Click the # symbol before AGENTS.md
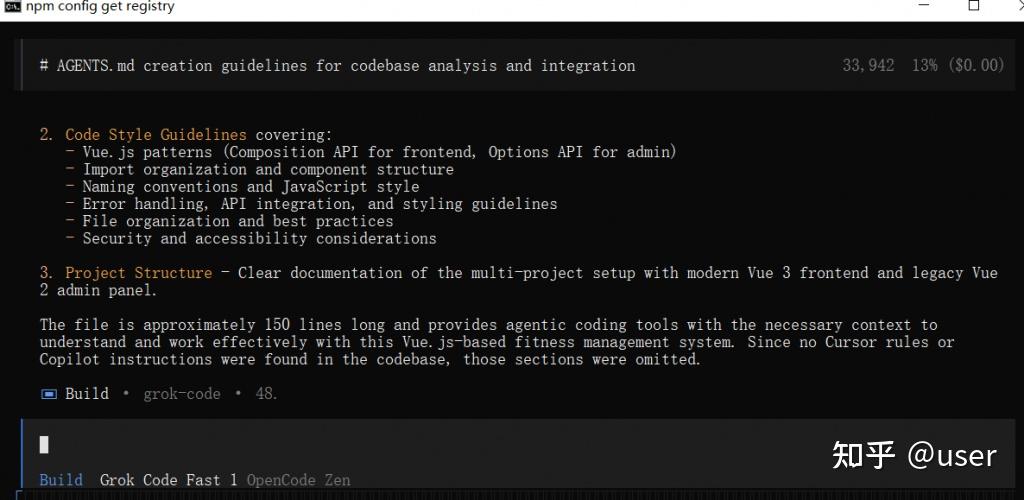This screenshot has height=500, width=1024. point(44,66)
